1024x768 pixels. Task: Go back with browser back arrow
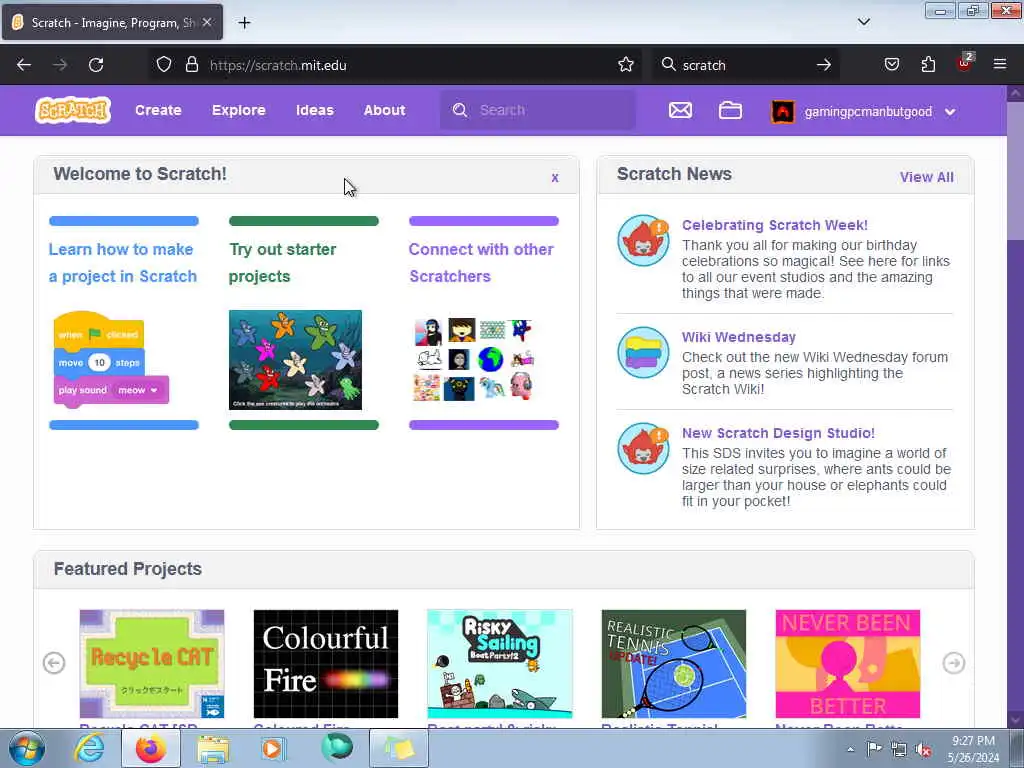tap(24, 65)
